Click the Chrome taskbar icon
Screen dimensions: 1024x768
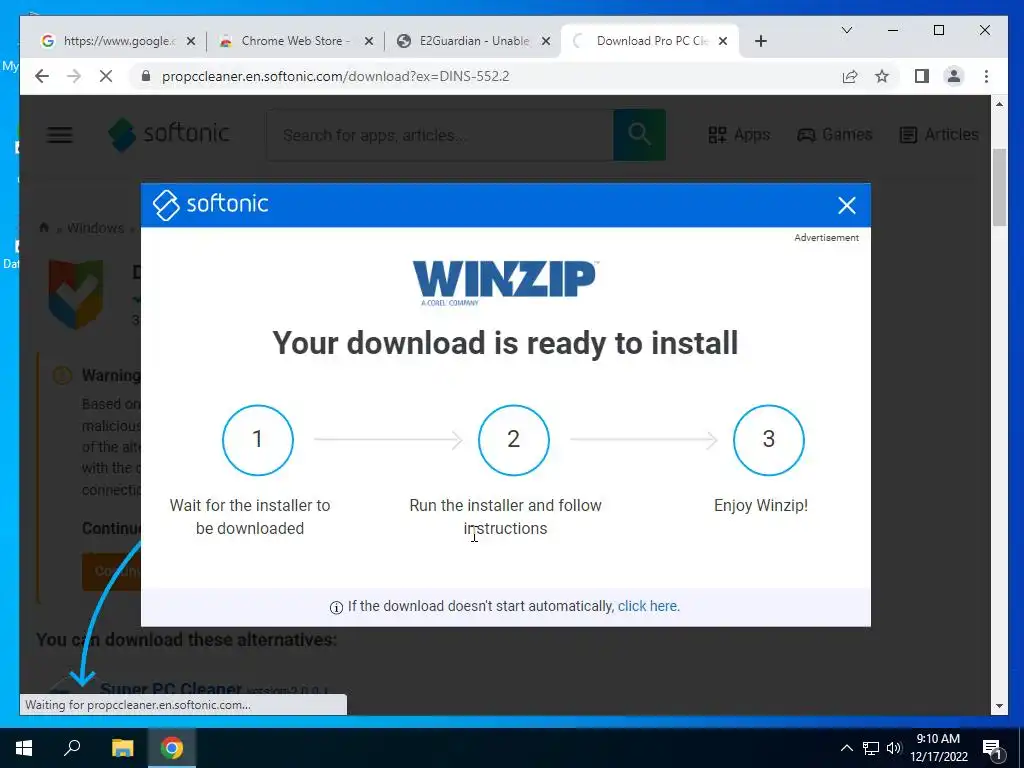(172, 748)
